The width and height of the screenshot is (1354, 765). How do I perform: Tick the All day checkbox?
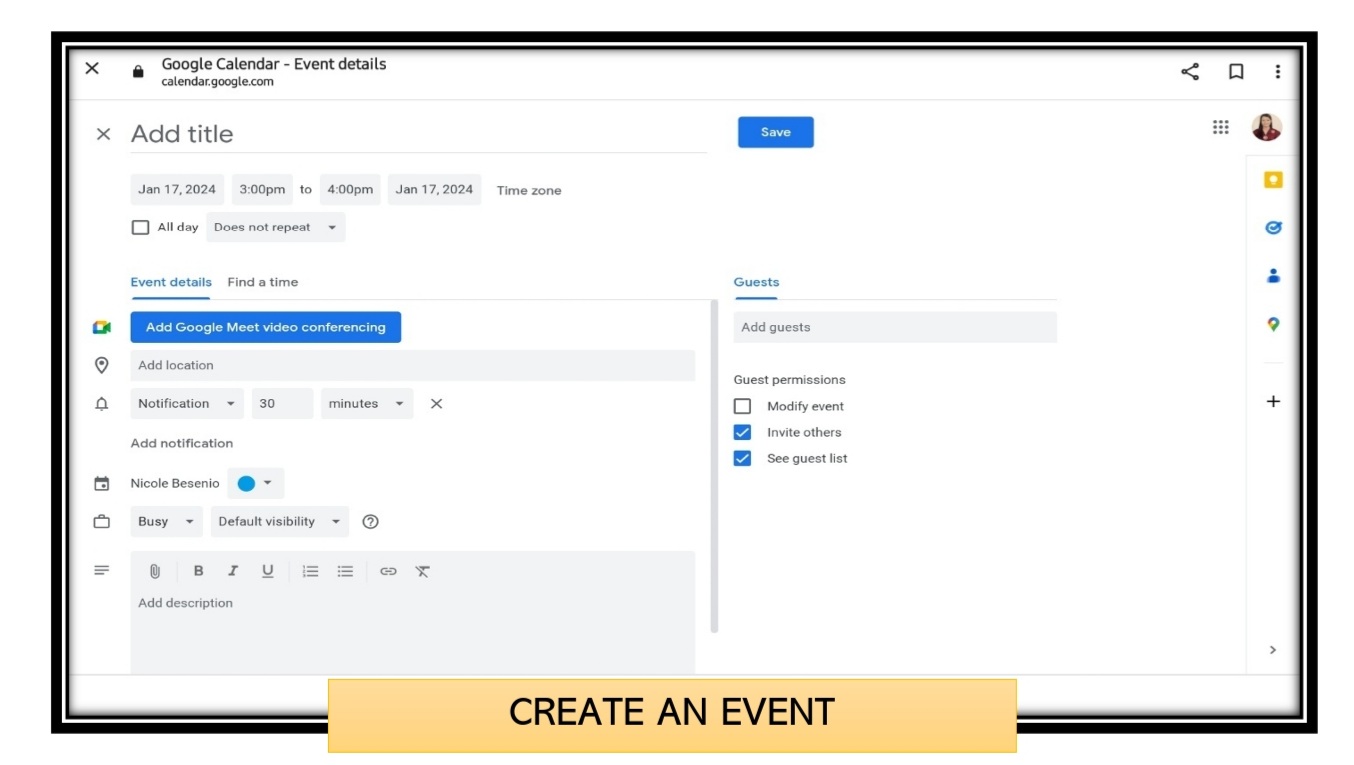pos(141,228)
